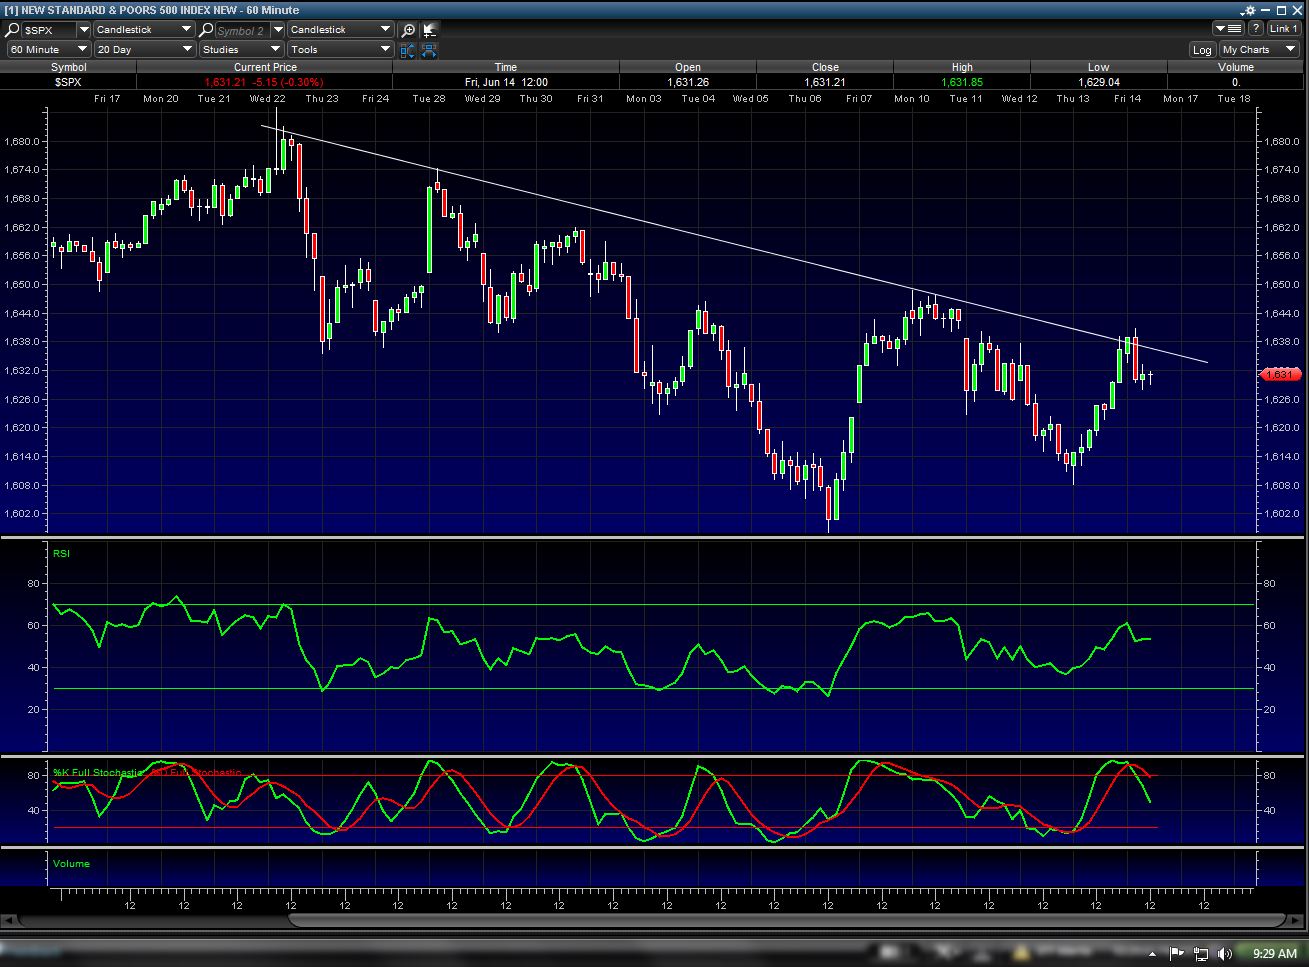Click the Volume column header
The width and height of the screenshot is (1309, 967).
tap(1236, 67)
